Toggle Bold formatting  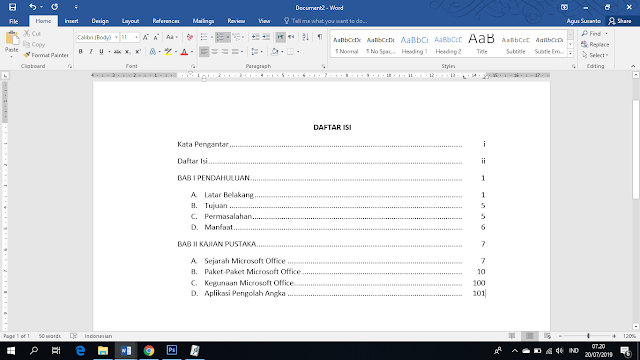pyautogui.click(x=80, y=52)
